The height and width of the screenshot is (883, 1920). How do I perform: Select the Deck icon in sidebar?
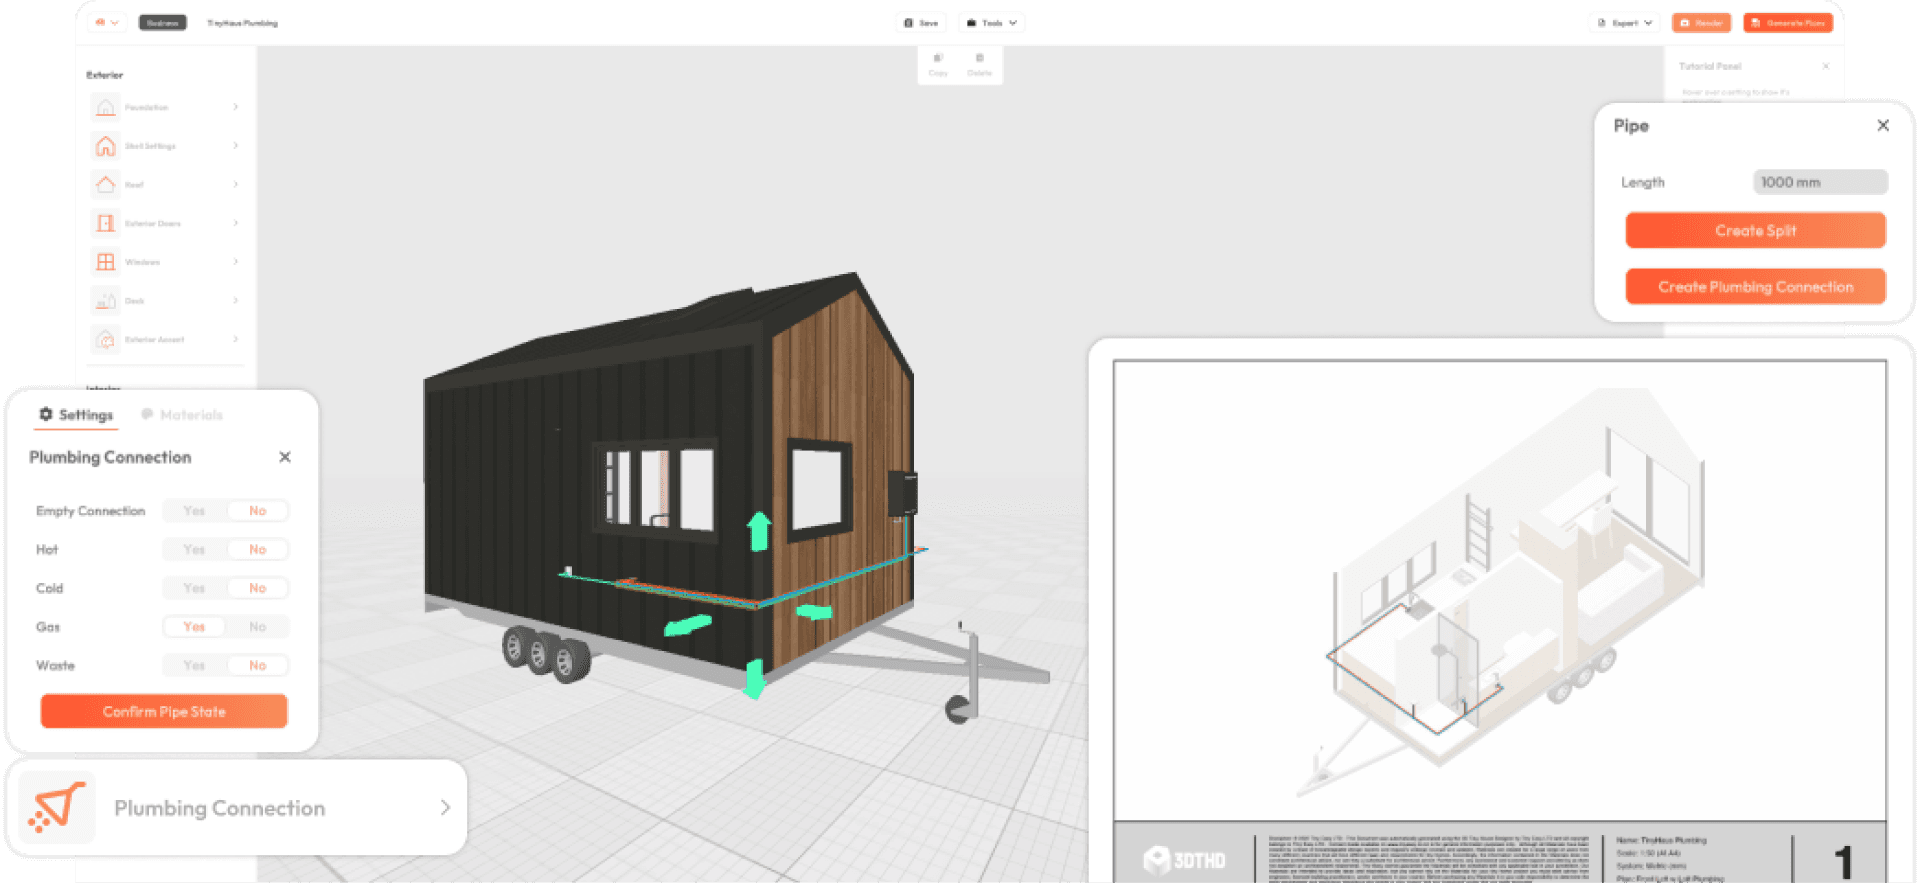[105, 300]
